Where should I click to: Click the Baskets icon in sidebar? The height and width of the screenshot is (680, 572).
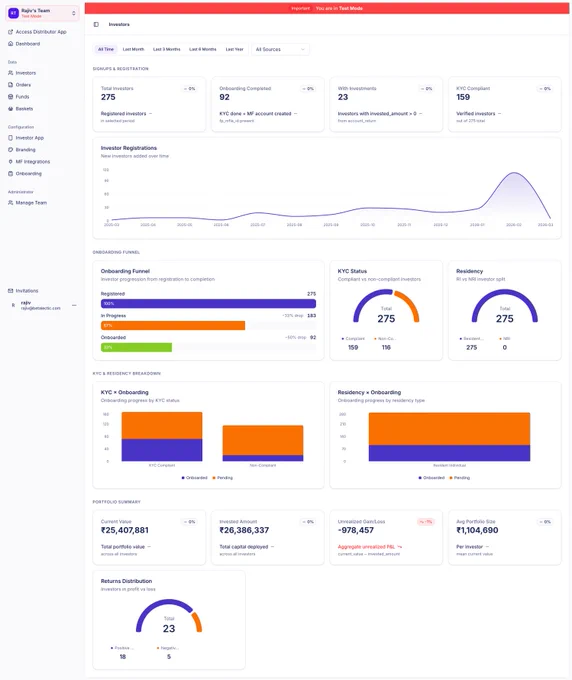click(10, 109)
